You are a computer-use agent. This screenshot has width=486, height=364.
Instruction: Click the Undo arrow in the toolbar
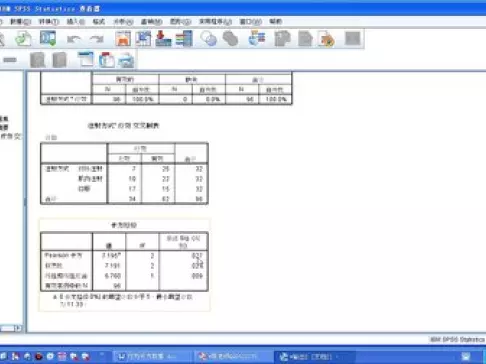pos(73,39)
